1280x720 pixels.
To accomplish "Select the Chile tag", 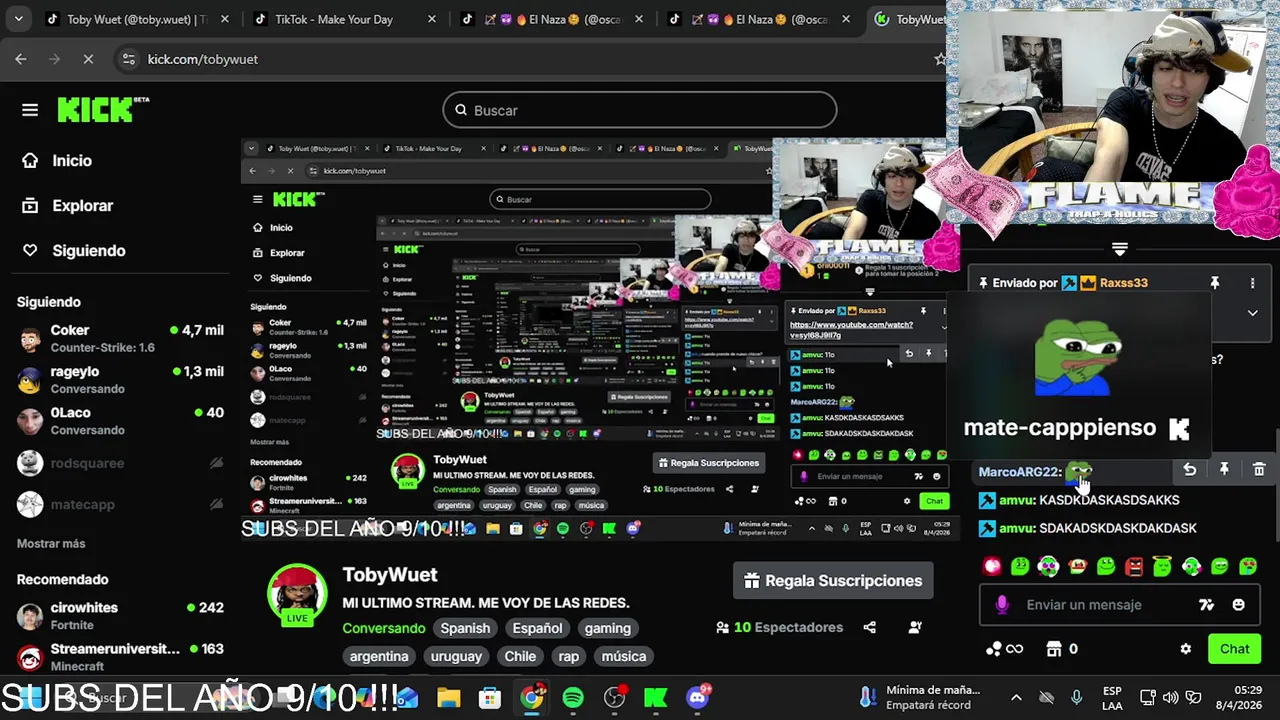I will 519,656.
